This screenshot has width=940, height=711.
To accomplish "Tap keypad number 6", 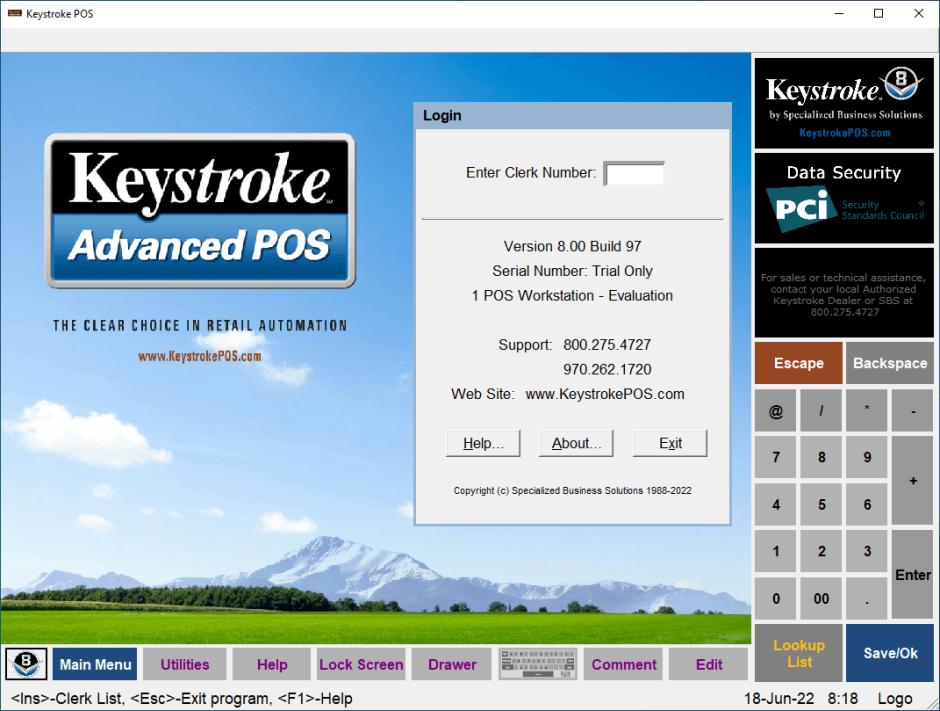I will [x=867, y=504].
